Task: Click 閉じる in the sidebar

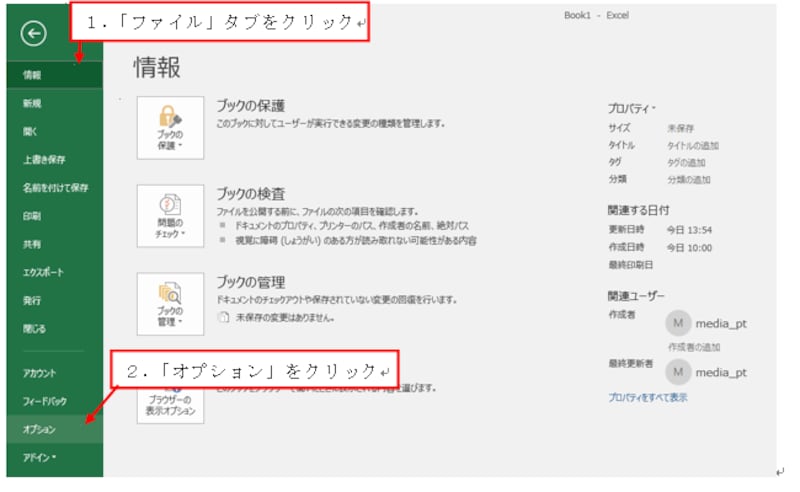Action: (55, 328)
